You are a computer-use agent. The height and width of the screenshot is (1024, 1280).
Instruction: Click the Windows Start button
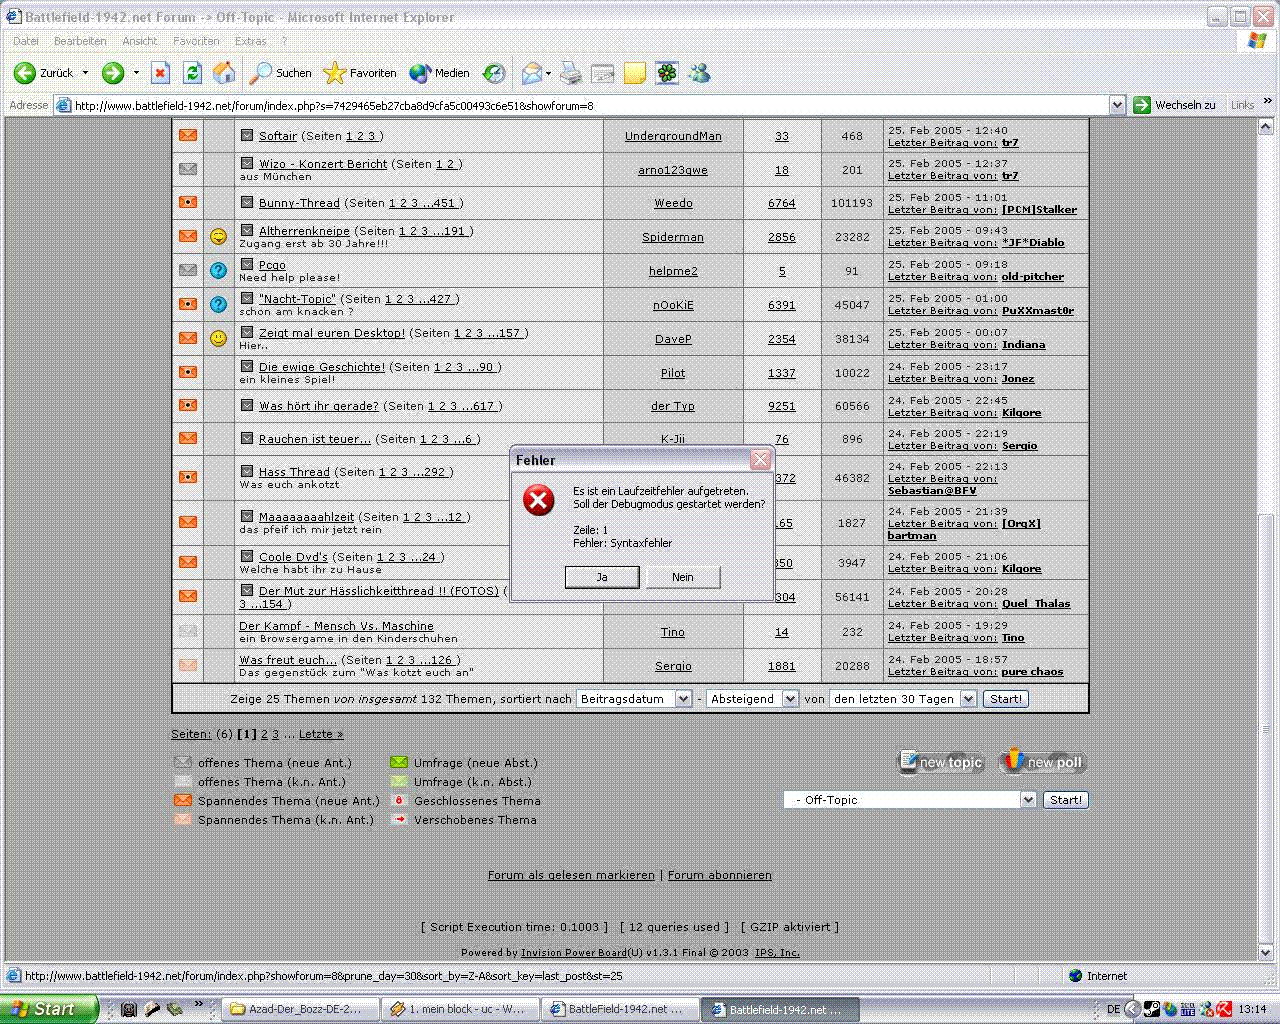click(x=49, y=1009)
